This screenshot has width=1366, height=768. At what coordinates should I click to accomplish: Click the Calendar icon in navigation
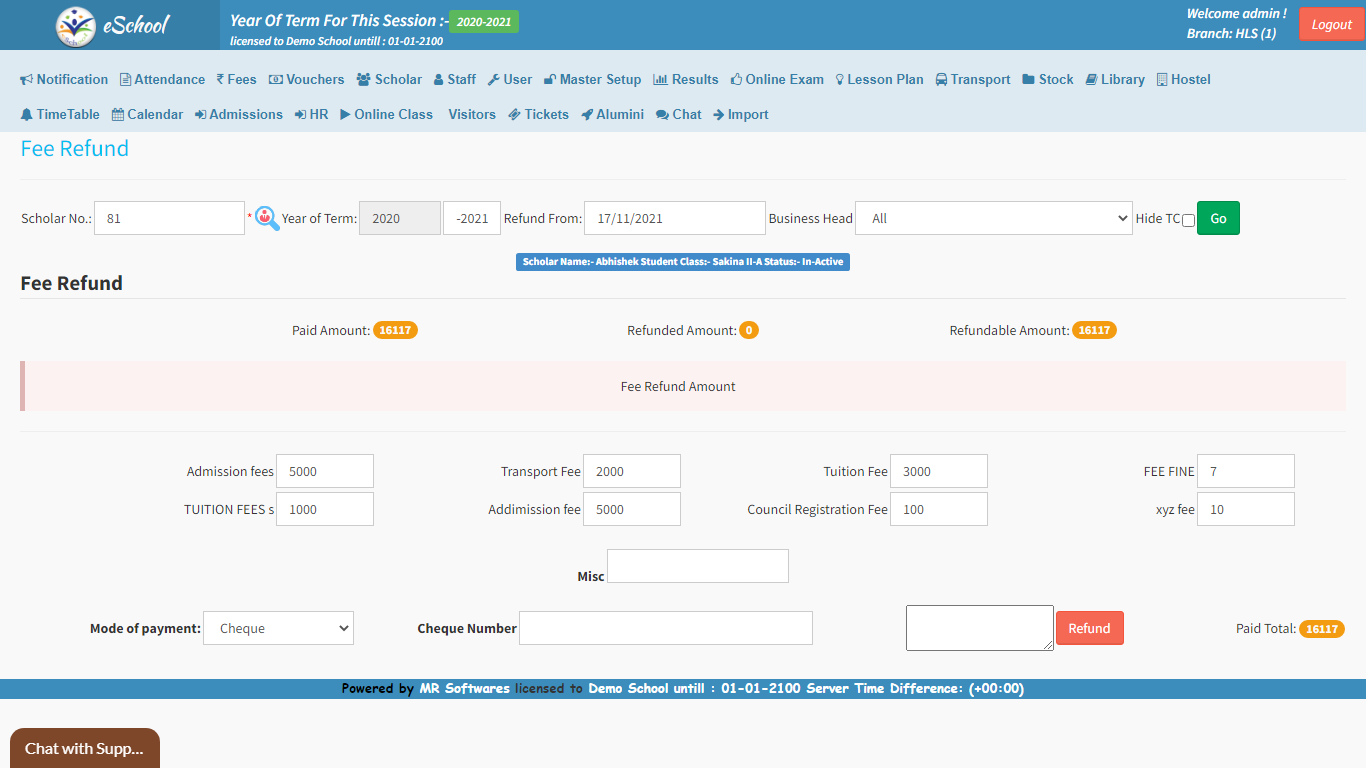point(116,114)
